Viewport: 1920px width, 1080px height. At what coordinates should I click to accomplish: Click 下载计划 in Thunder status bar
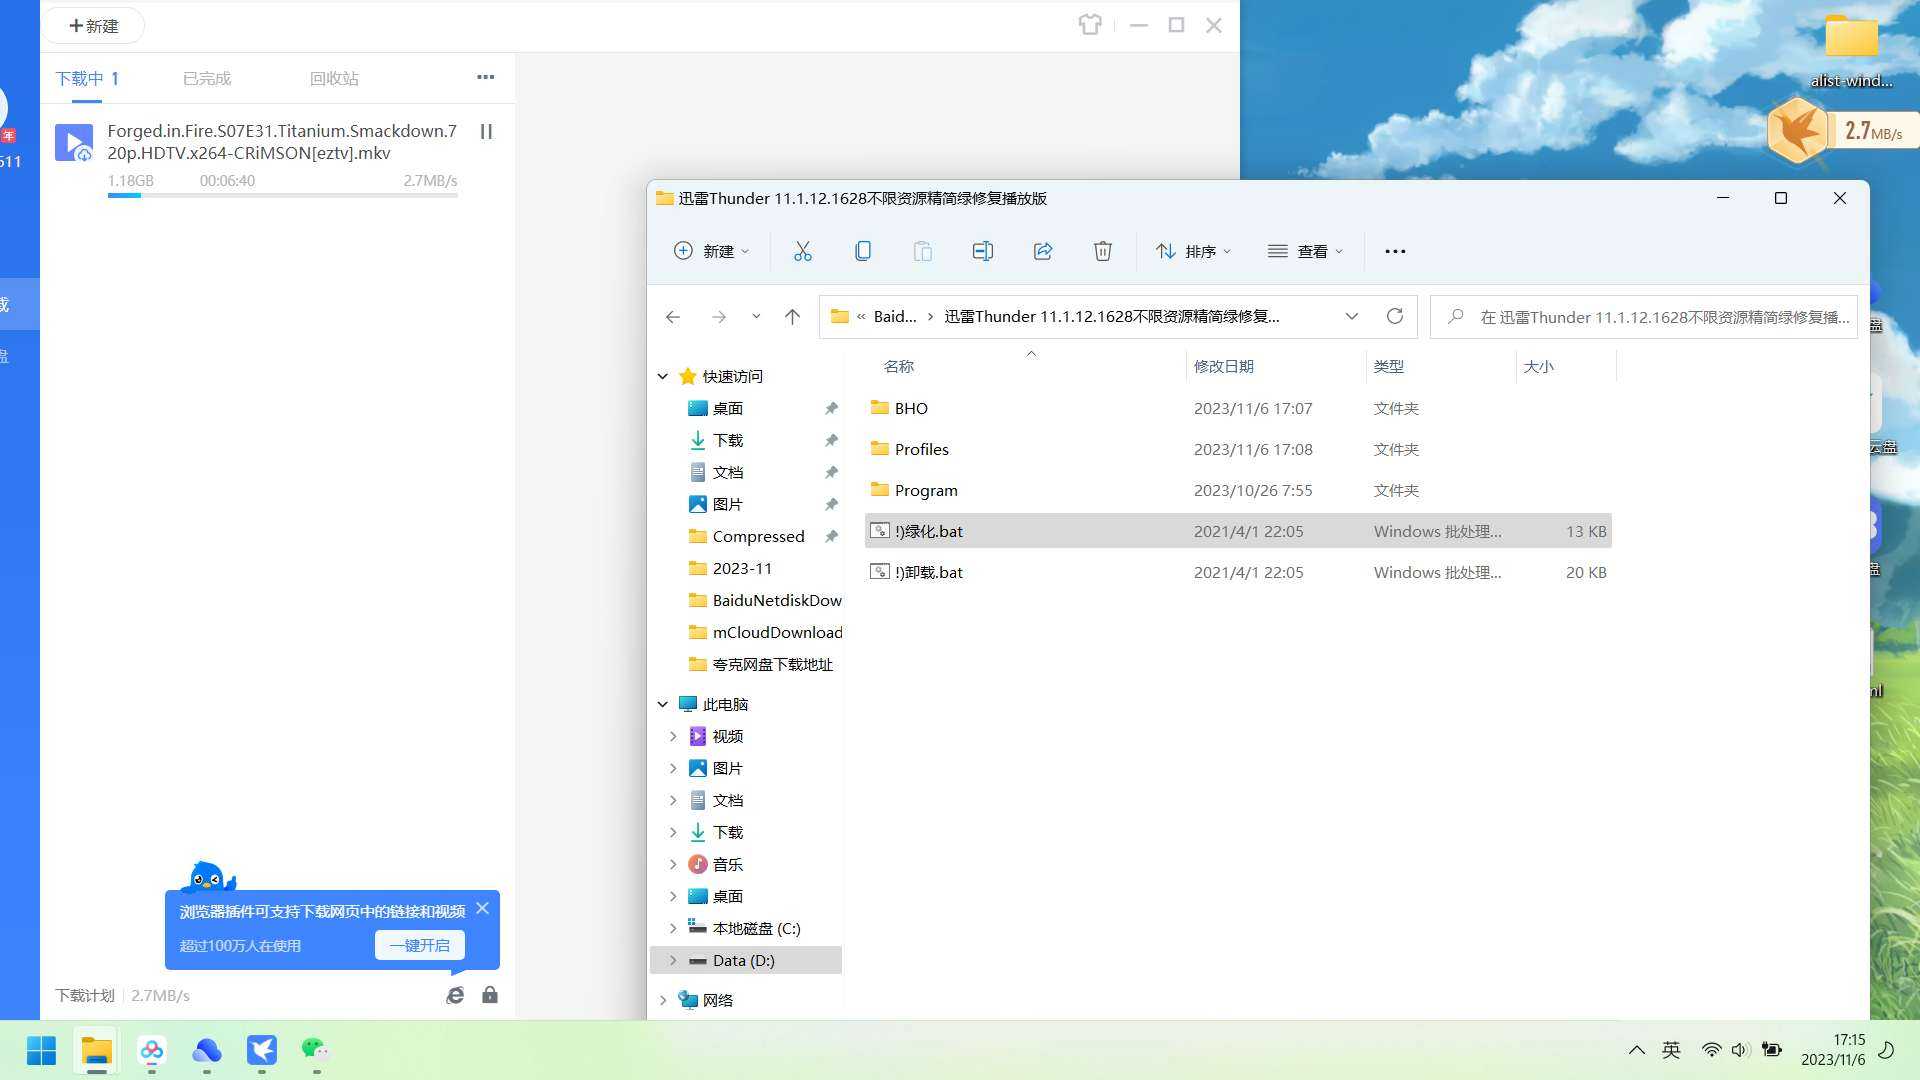(84, 995)
